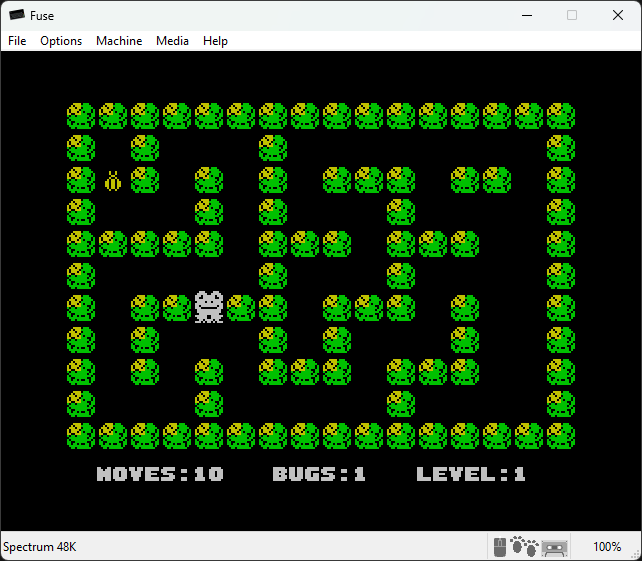Click the yellow bug sprite
The height and width of the screenshot is (561, 642).
(113, 181)
